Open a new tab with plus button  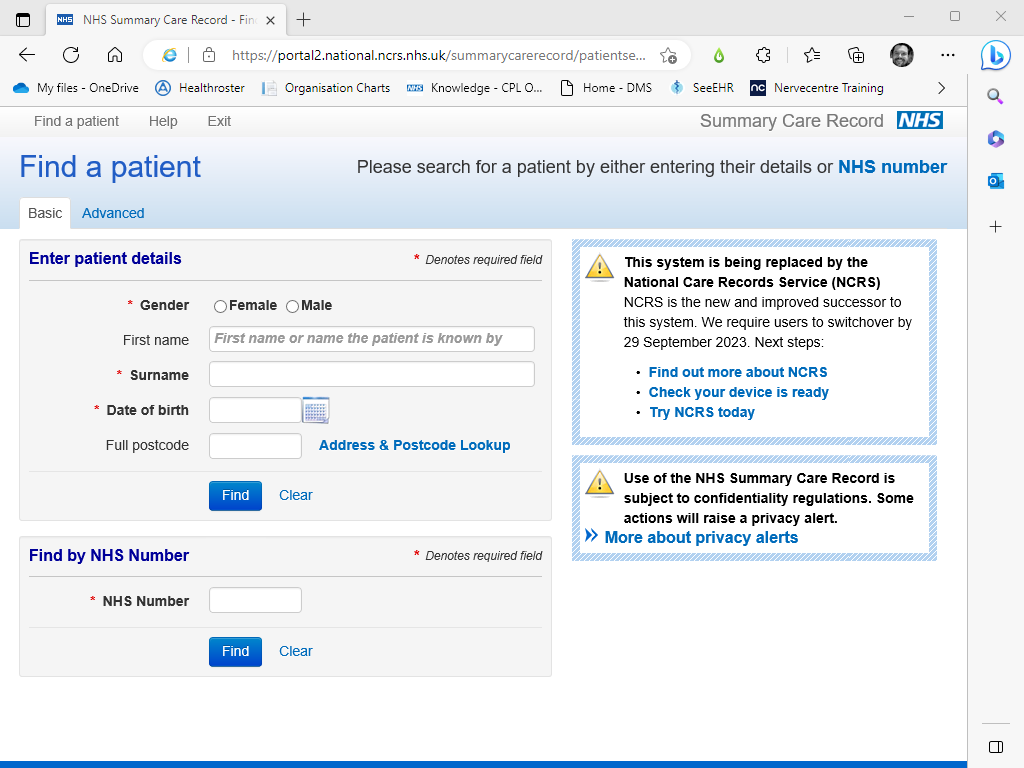pos(303,20)
